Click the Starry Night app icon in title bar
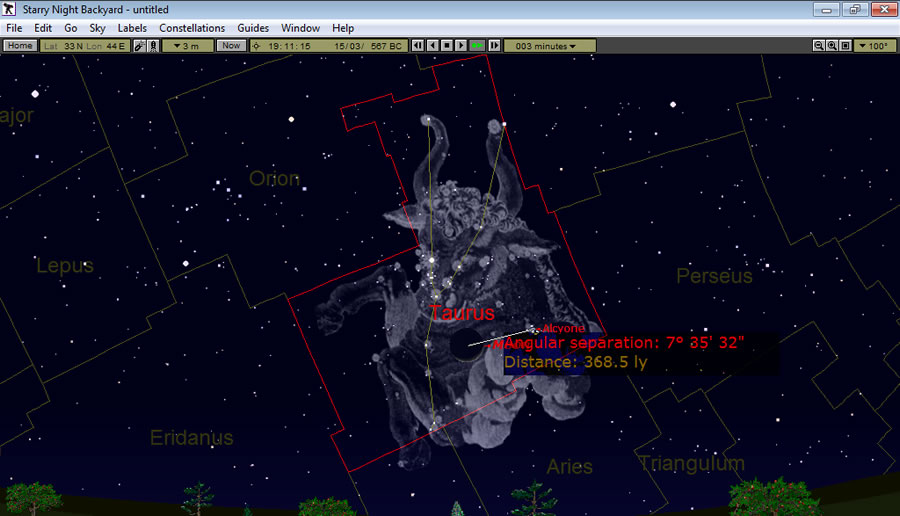 (x=9, y=9)
